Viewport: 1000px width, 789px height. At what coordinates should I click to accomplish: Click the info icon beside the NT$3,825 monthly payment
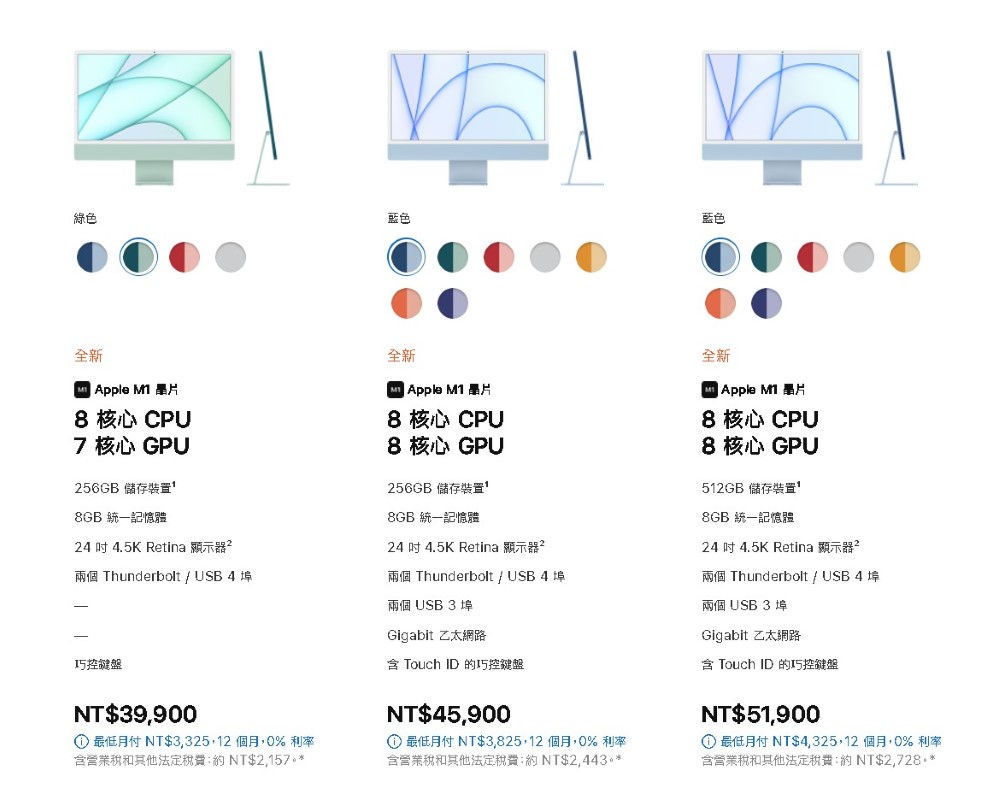coord(394,742)
